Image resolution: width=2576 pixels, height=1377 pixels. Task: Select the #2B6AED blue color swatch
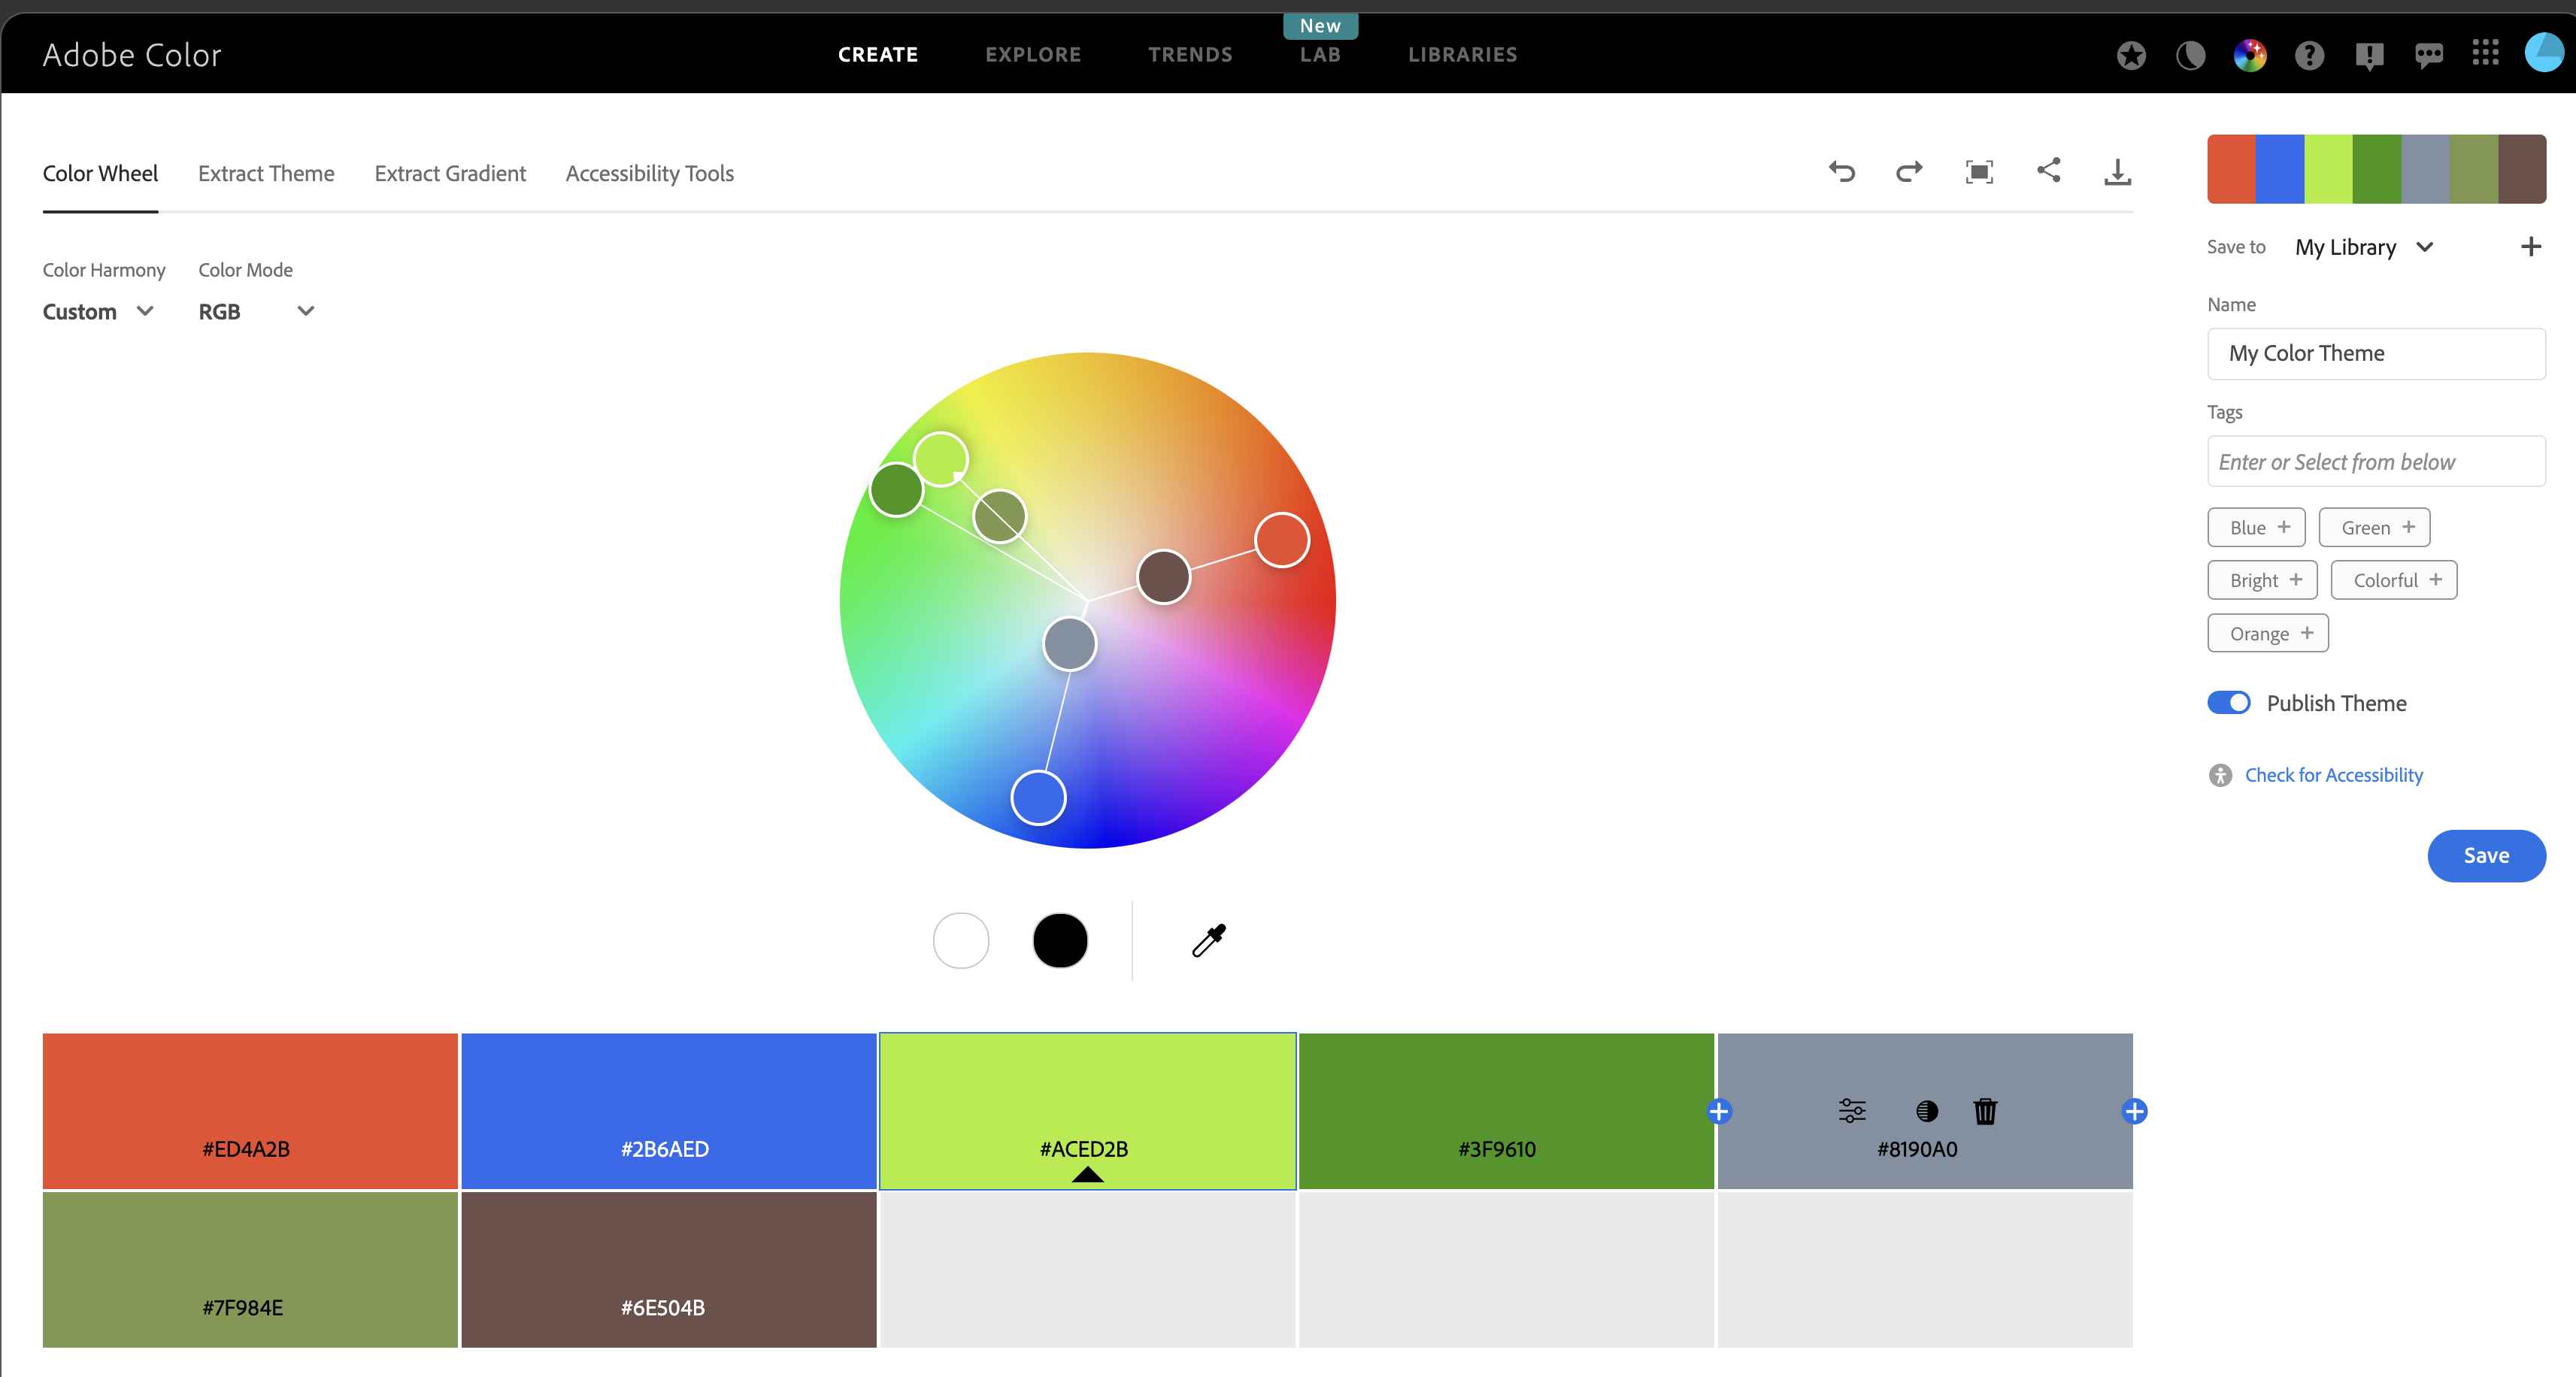pyautogui.click(x=668, y=1110)
